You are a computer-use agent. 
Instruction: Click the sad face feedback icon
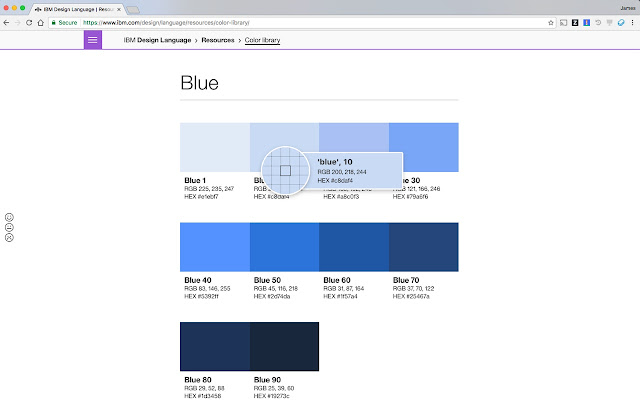coord(9,238)
